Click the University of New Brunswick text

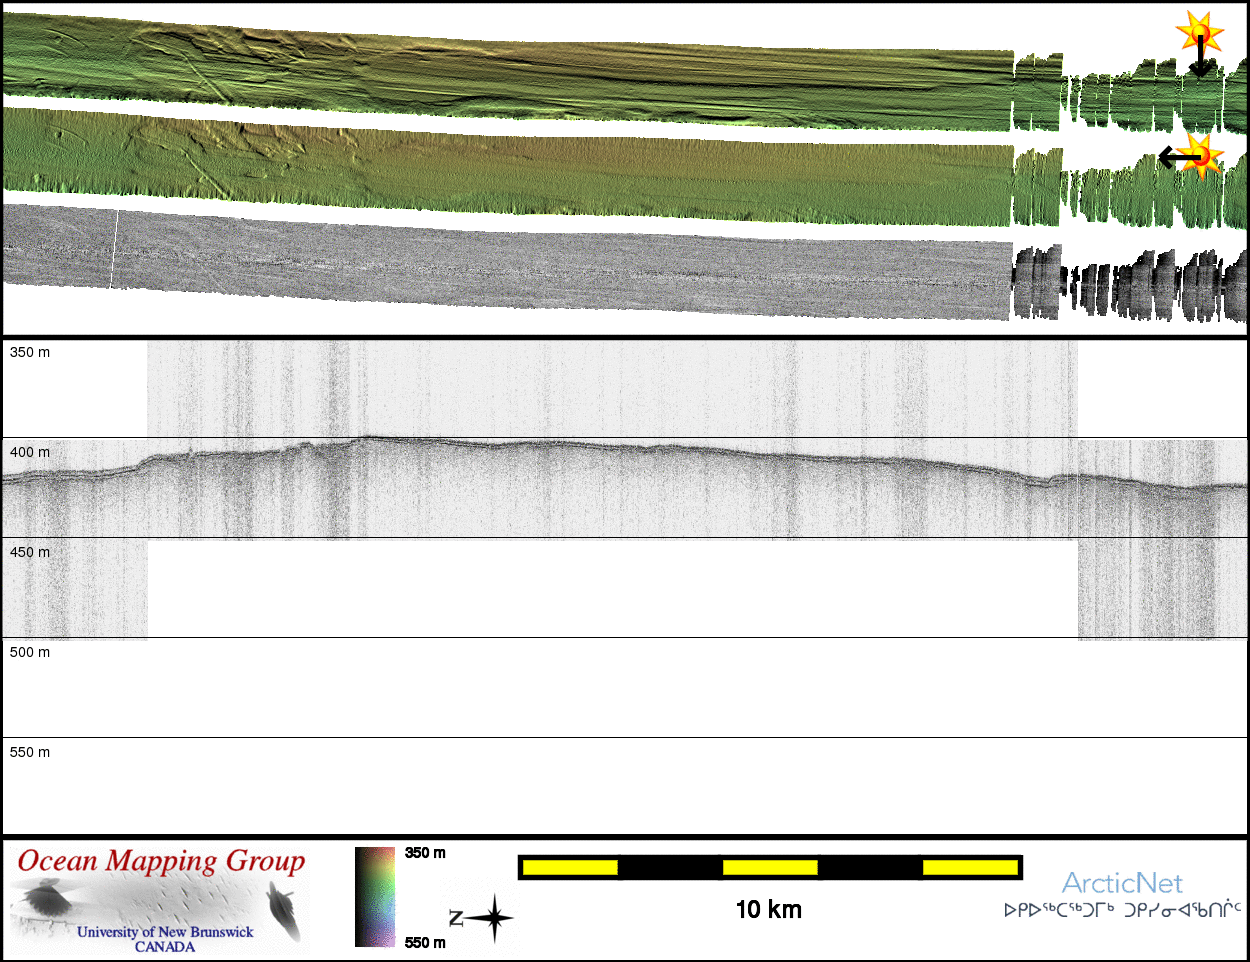(165, 932)
